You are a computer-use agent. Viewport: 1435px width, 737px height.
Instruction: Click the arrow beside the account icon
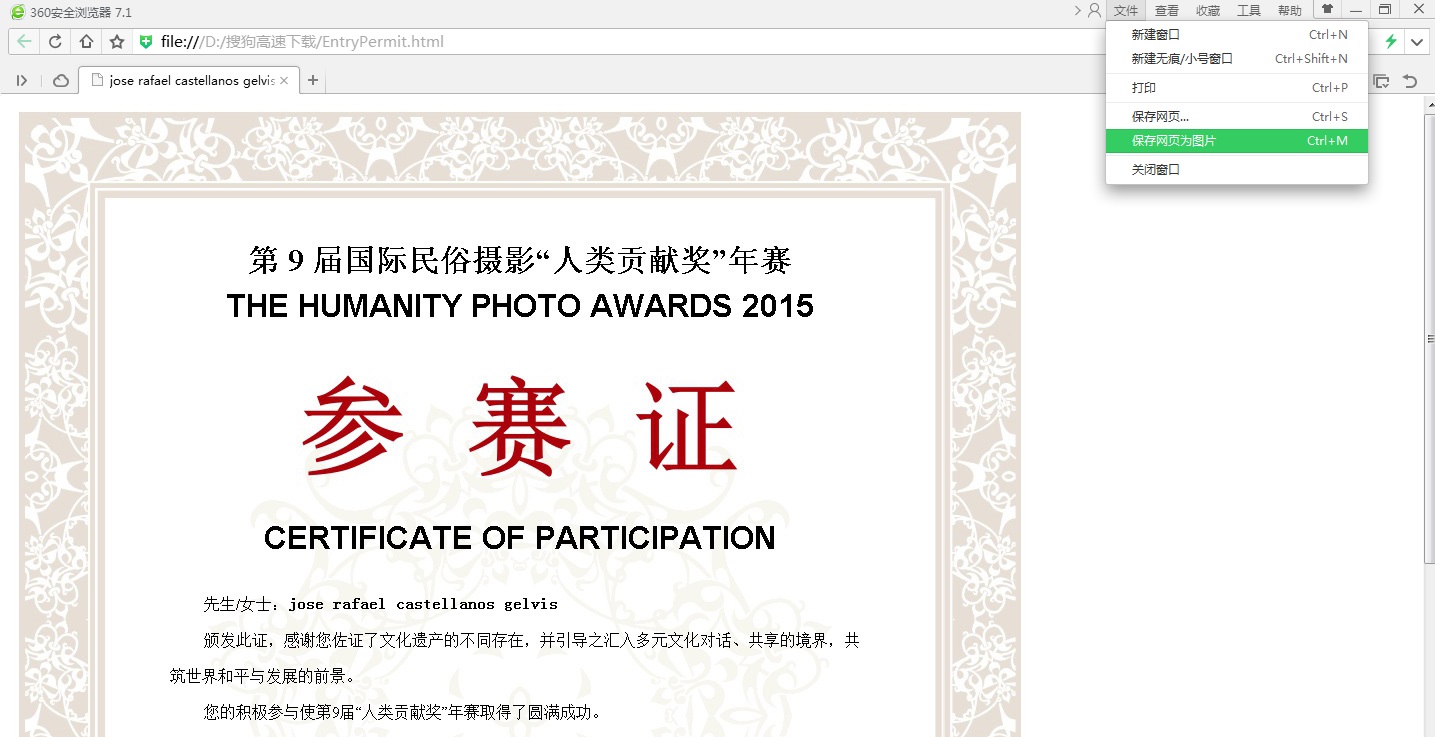[x=1078, y=11]
